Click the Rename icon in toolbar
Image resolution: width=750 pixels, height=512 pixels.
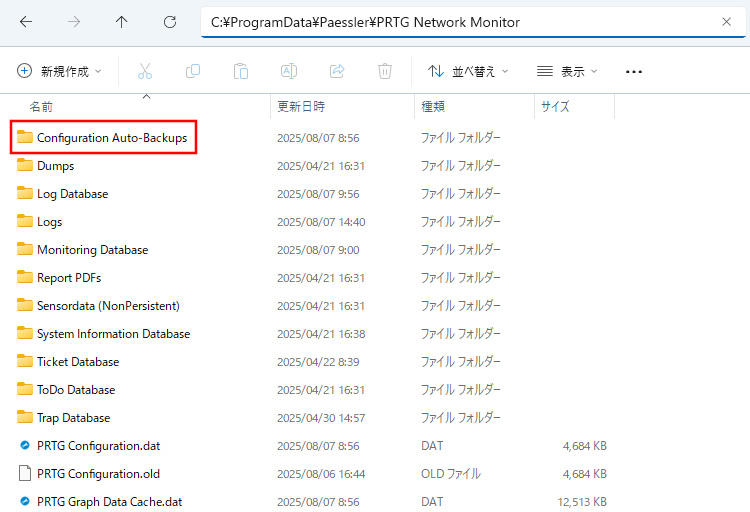tap(289, 71)
